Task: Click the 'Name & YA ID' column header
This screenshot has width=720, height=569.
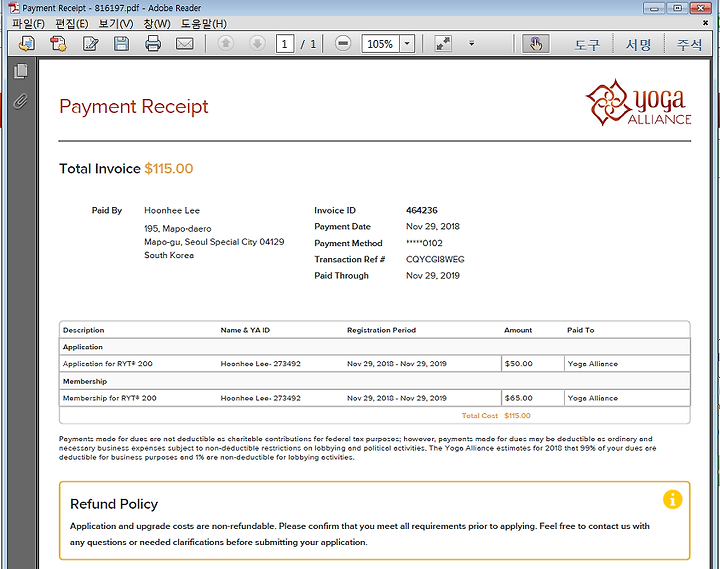Action: pyautogui.click(x=245, y=330)
